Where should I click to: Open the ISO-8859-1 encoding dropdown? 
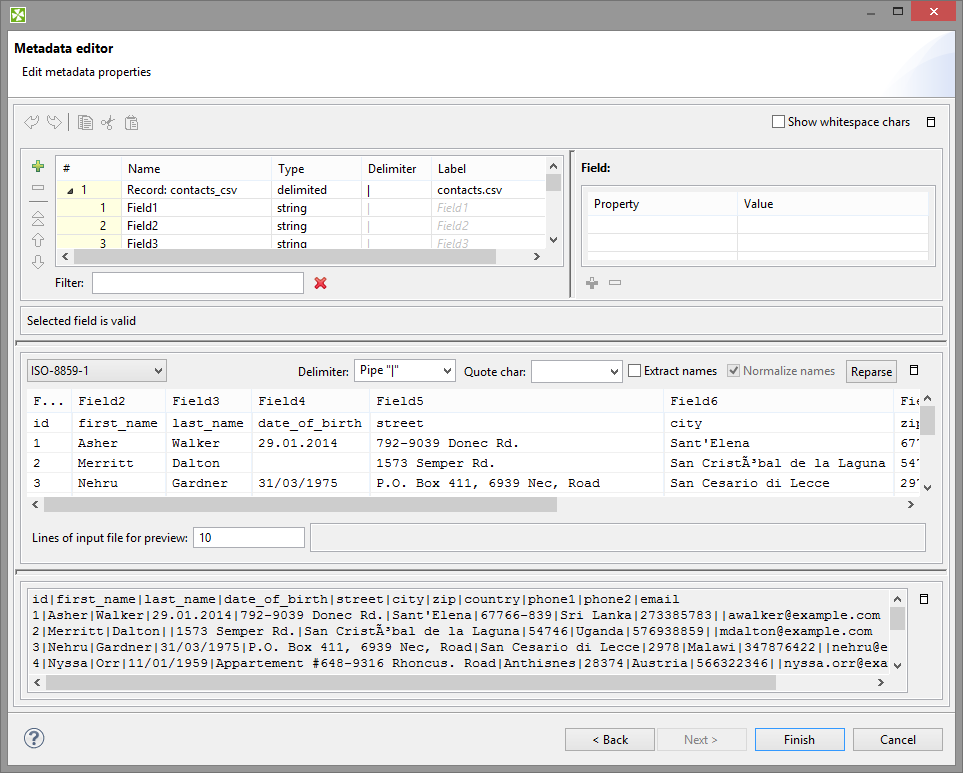96,371
